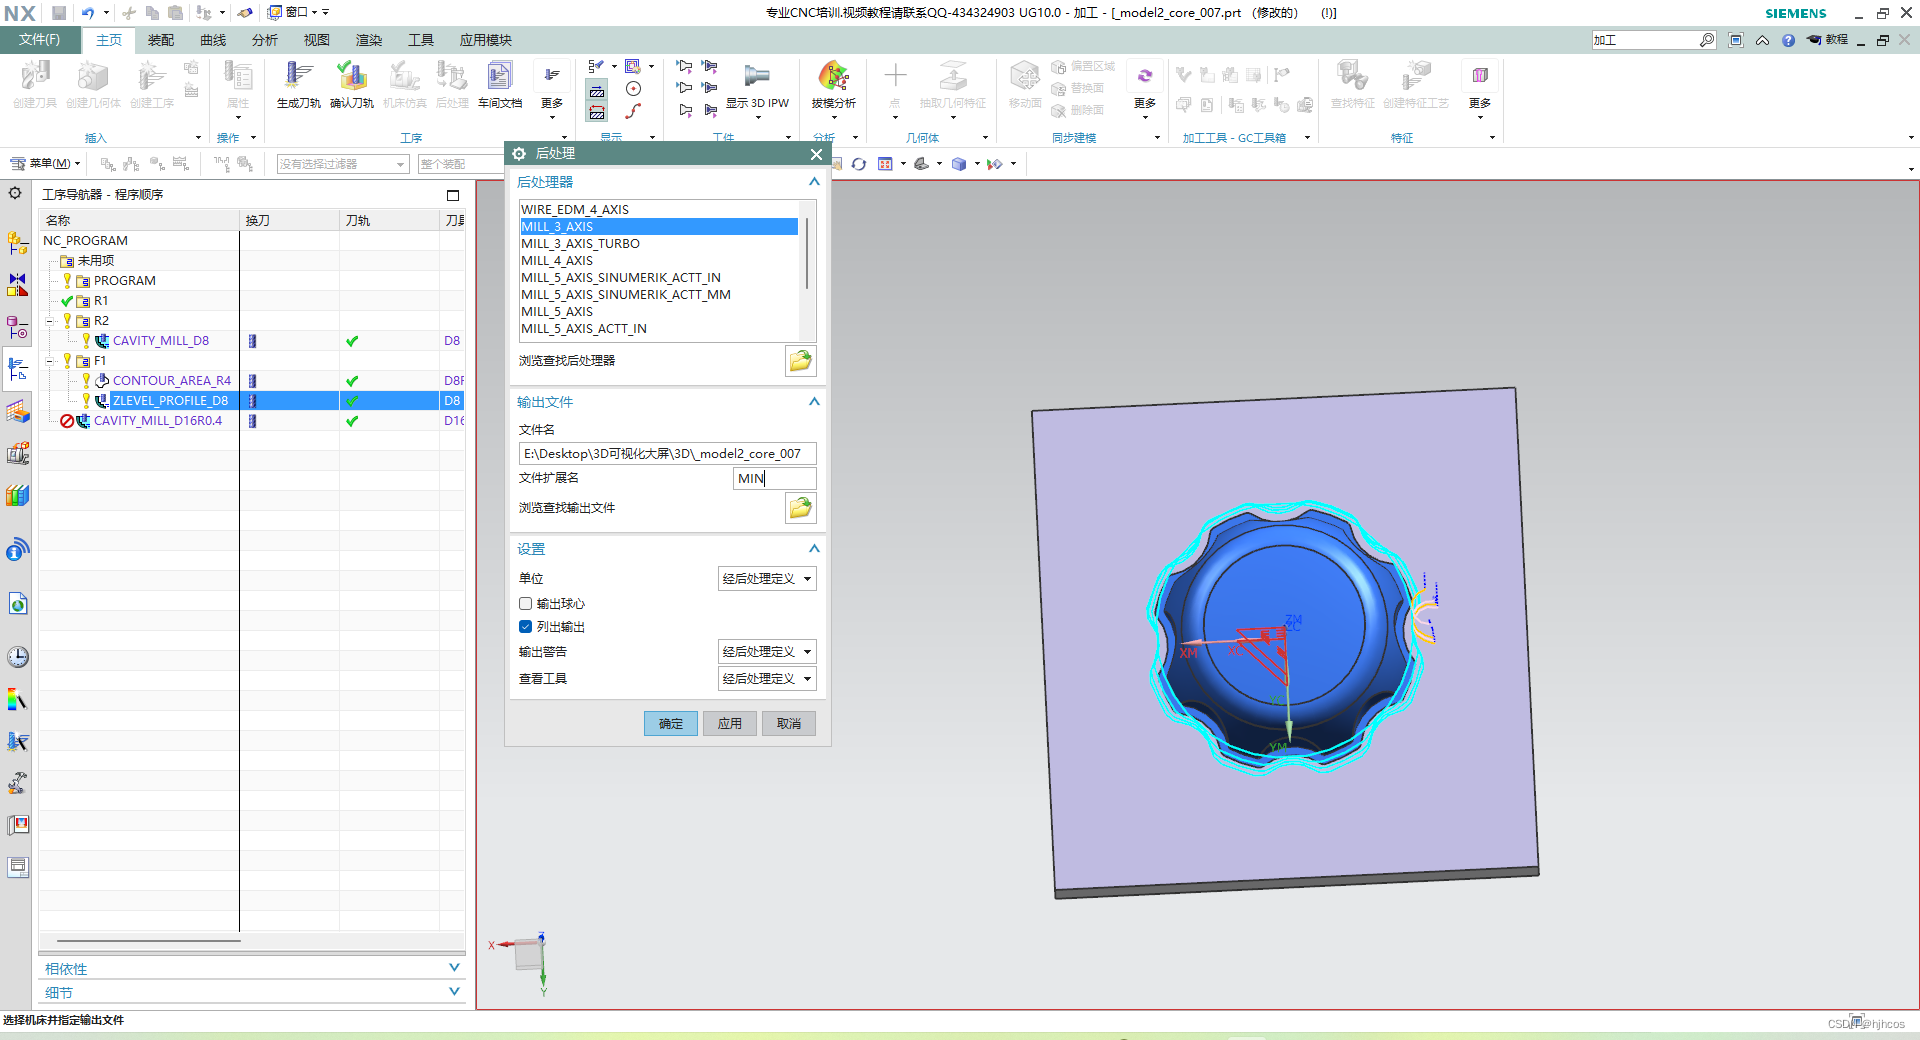Click the 文件扩展名 input field

[774, 479]
